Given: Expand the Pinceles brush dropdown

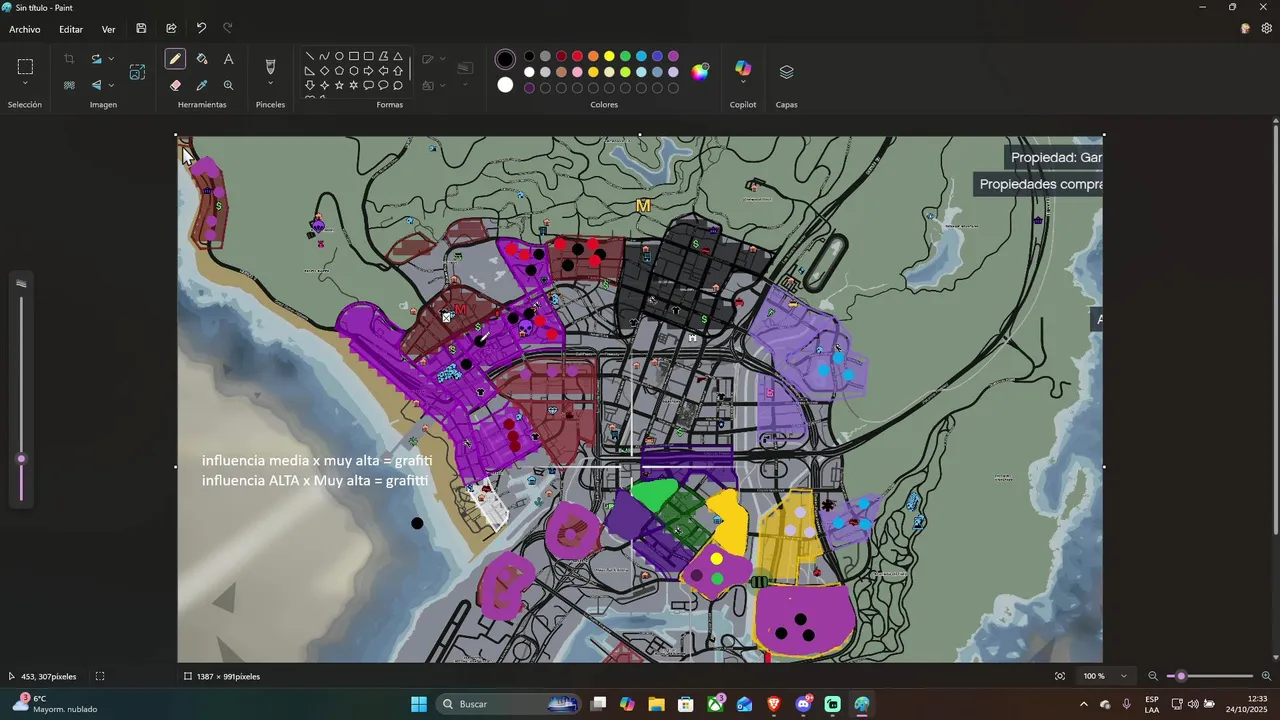Looking at the screenshot, I should pyautogui.click(x=270, y=84).
